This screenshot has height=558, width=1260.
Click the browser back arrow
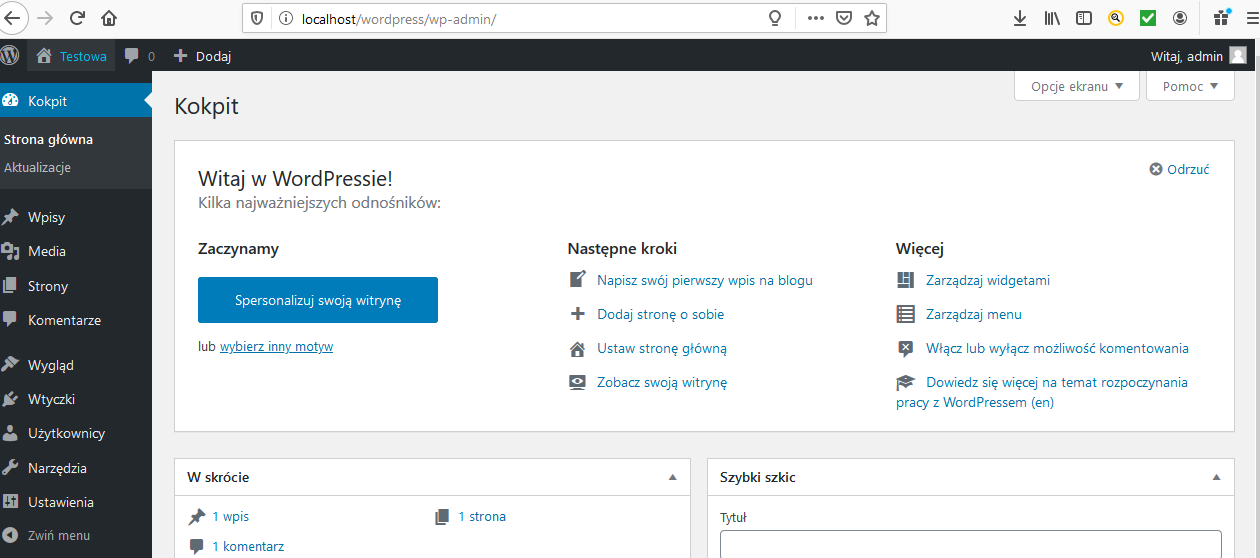11,18
